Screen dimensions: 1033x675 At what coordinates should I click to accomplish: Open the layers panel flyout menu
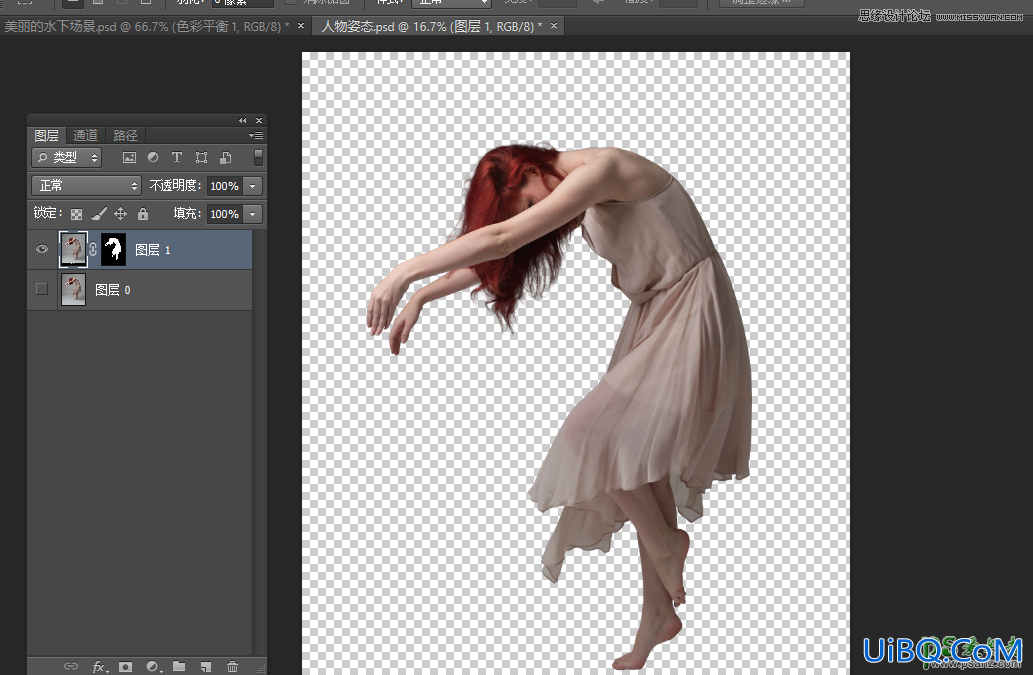pos(256,136)
